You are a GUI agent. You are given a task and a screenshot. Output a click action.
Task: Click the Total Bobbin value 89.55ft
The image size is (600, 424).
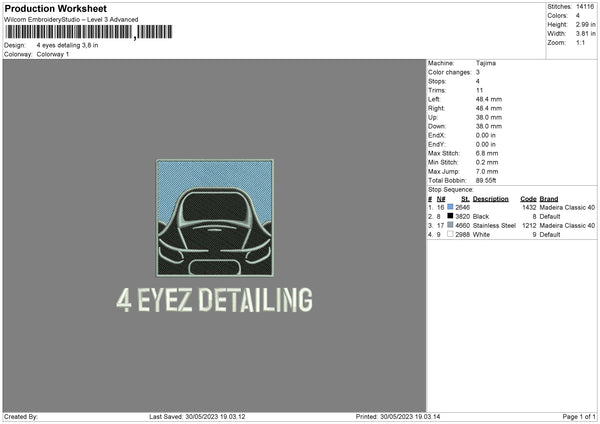pyautogui.click(x=486, y=180)
